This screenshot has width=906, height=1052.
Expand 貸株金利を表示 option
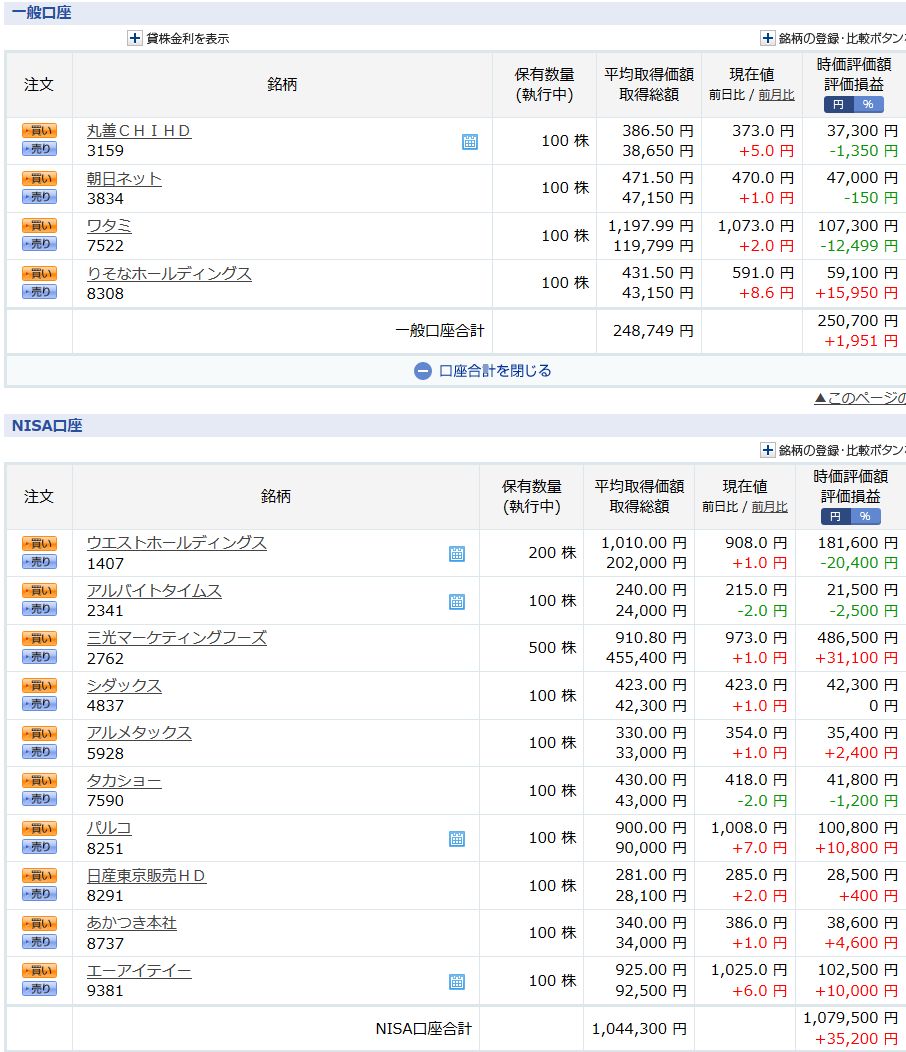click(x=135, y=38)
